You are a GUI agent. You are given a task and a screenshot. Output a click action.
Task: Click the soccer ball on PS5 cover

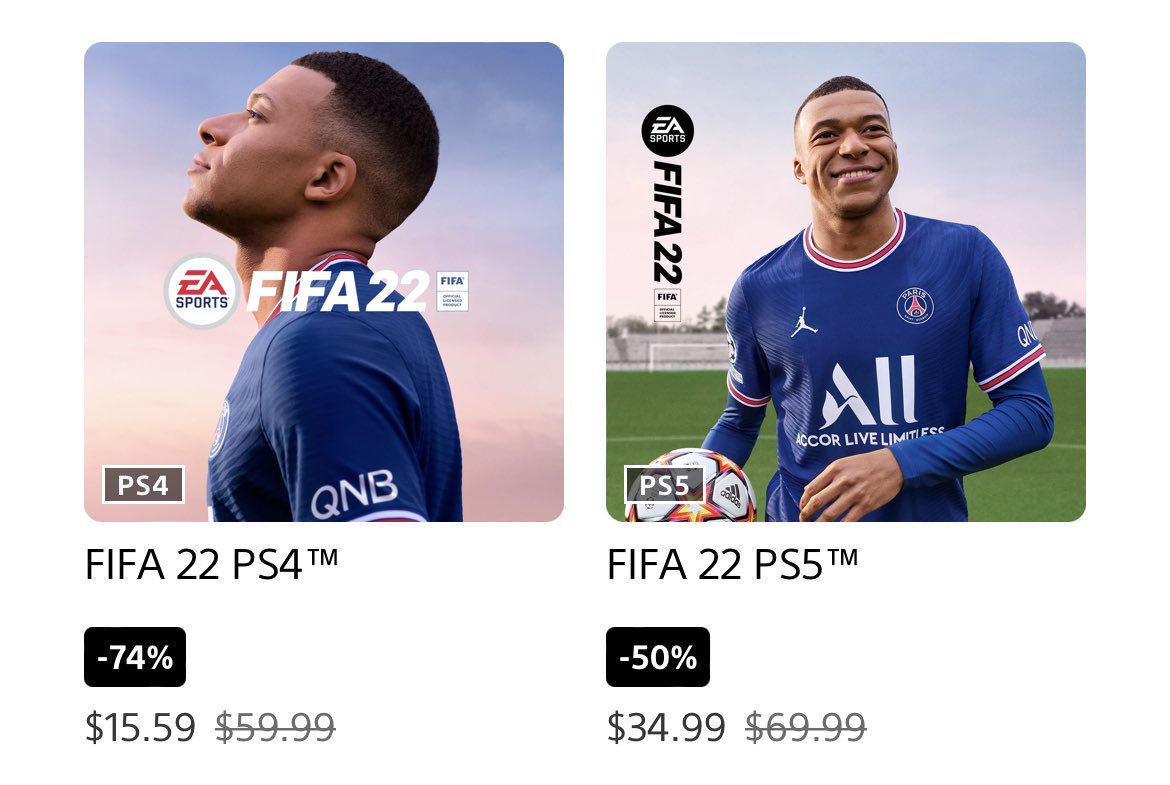point(691,486)
